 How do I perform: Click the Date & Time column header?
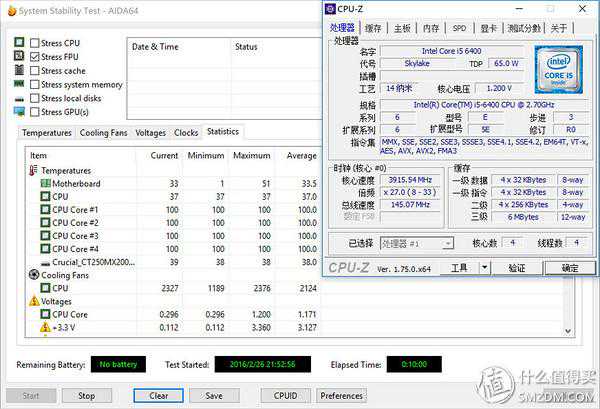[x=155, y=46]
